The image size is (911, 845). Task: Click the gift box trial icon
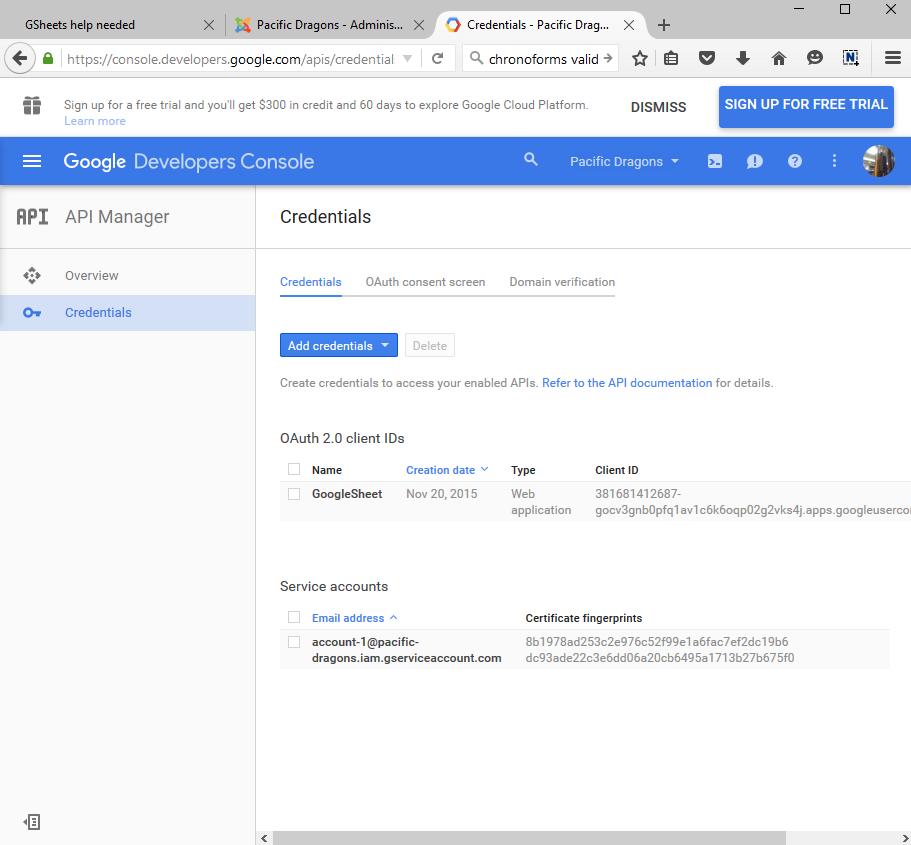click(x=32, y=105)
